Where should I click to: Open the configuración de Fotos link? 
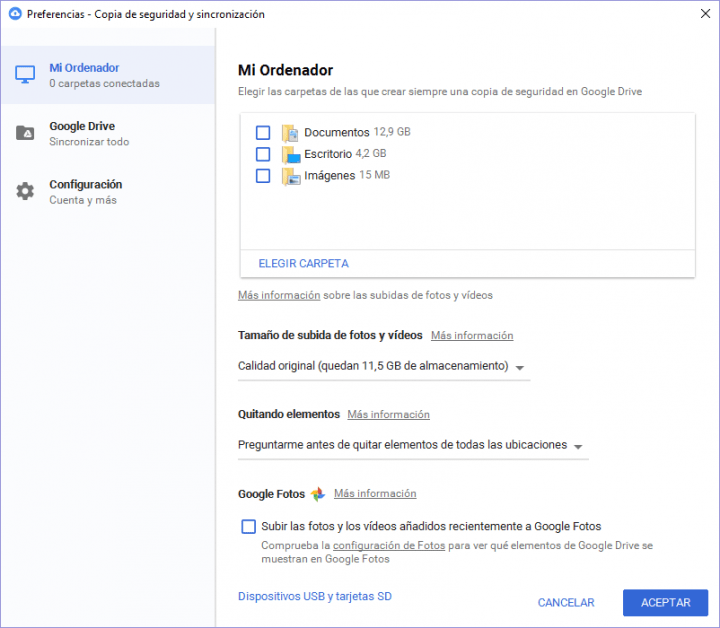389,545
